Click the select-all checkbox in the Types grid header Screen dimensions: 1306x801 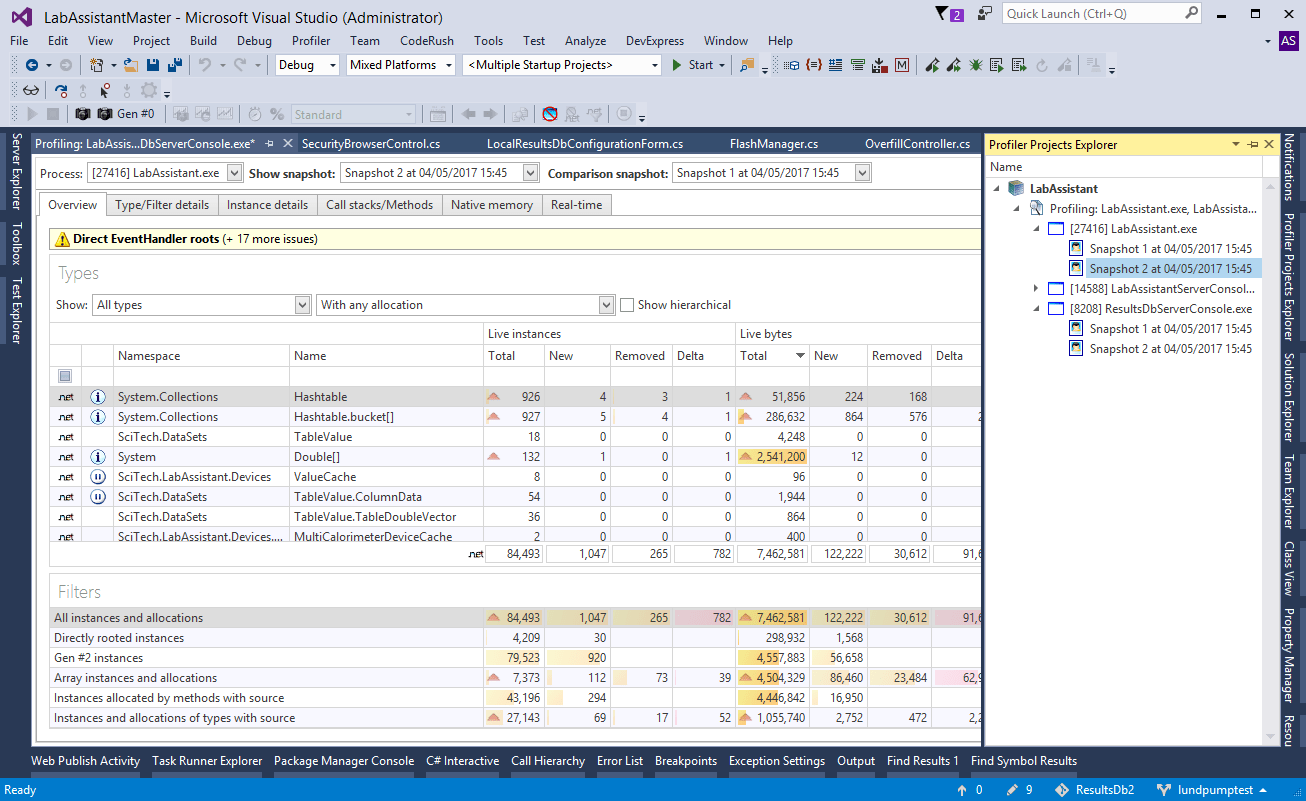click(x=64, y=375)
